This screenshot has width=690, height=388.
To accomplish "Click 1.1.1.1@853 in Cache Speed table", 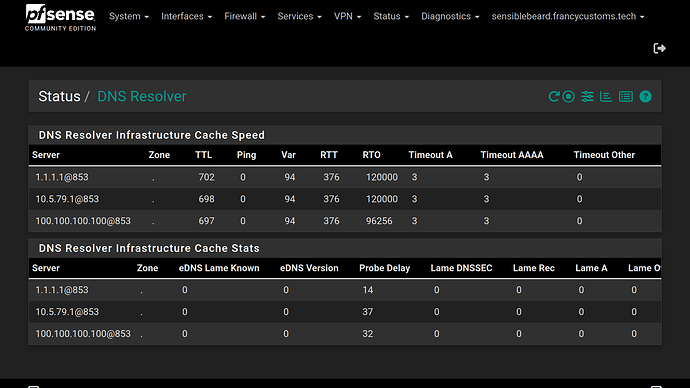I will click(x=62, y=177).
